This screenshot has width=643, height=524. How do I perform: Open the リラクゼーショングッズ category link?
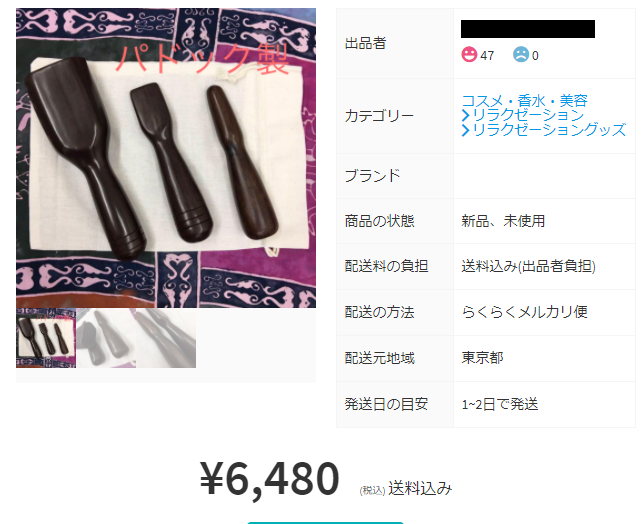pos(549,130)
